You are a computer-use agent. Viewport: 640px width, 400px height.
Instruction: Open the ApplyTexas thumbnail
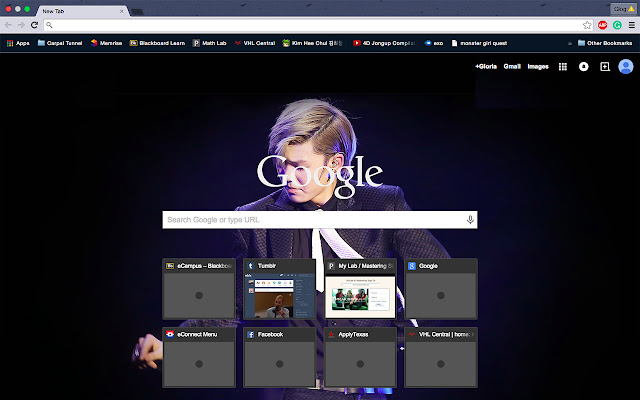point(360,357)
